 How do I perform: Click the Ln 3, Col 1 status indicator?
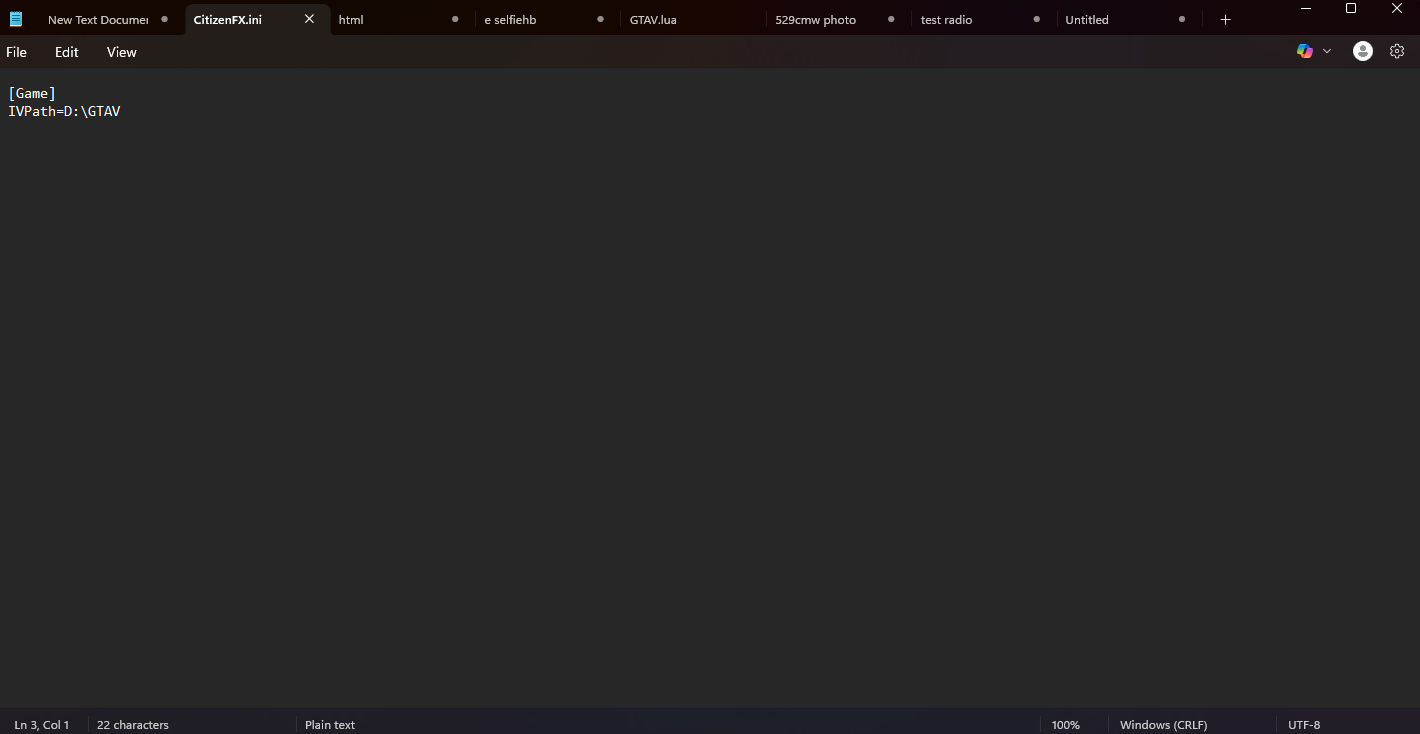coord(42,725)
